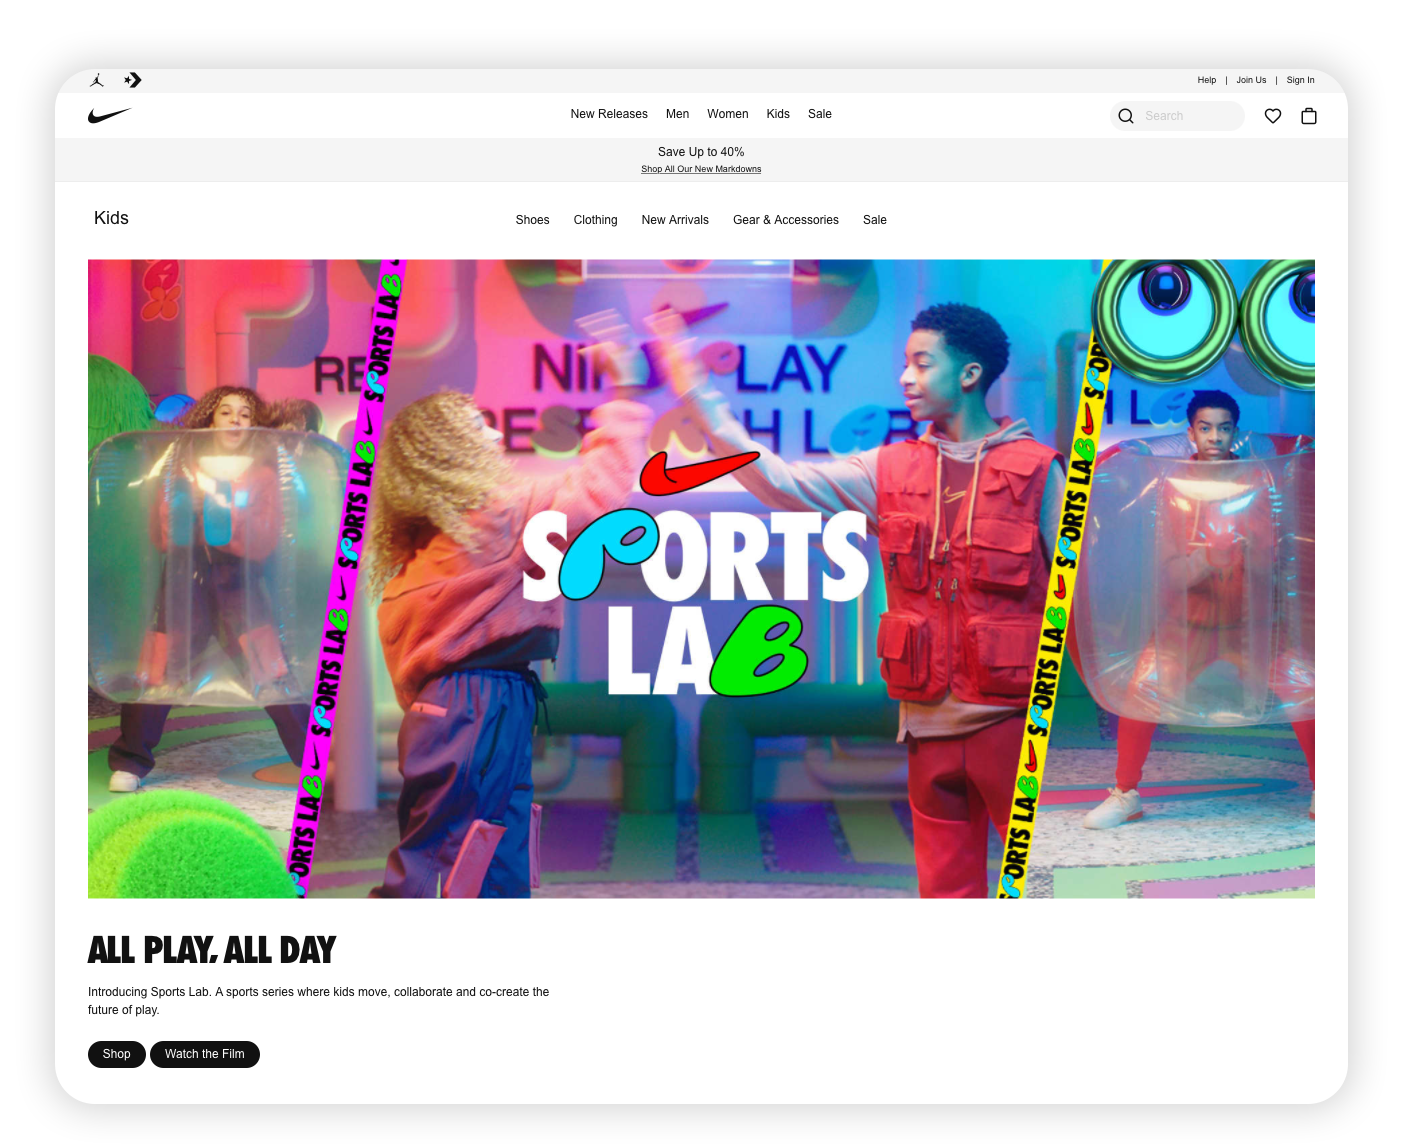This screenshot has height=1148, width=1403.
Task: Open the Men menu
Action: 677,114
